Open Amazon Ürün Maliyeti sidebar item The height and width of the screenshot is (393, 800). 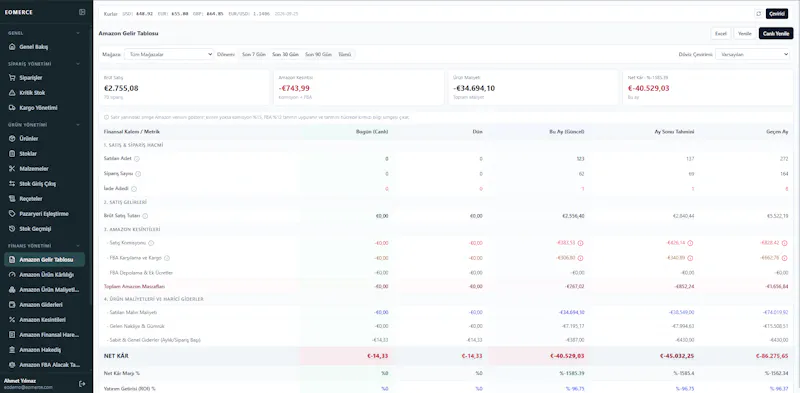[44, 290]
